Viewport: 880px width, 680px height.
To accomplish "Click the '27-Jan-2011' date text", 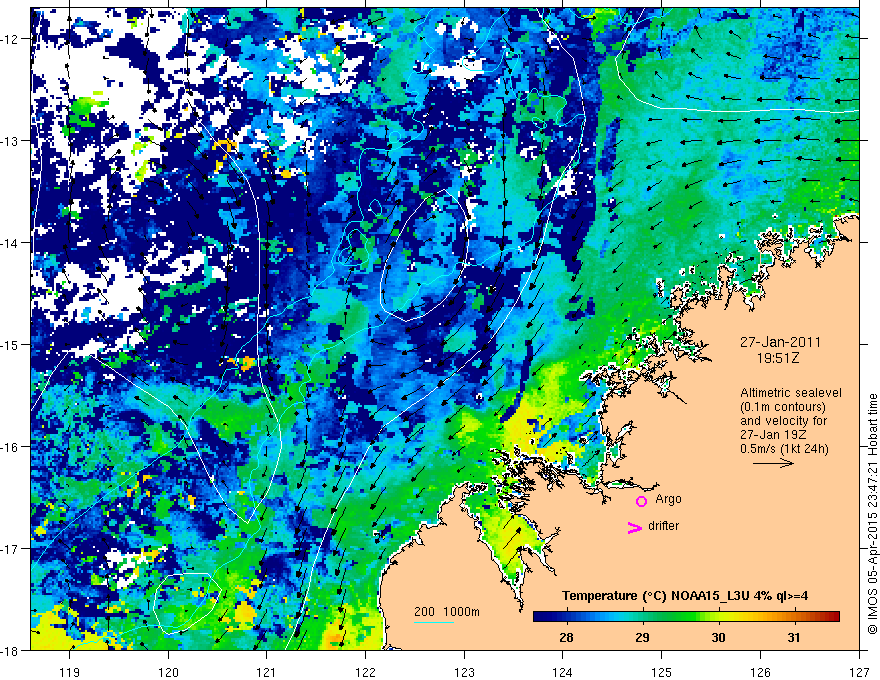I will click(780, 342).
